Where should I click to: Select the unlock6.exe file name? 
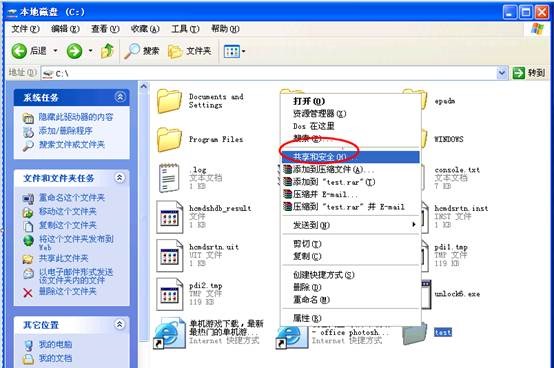(x=457, y=294)
